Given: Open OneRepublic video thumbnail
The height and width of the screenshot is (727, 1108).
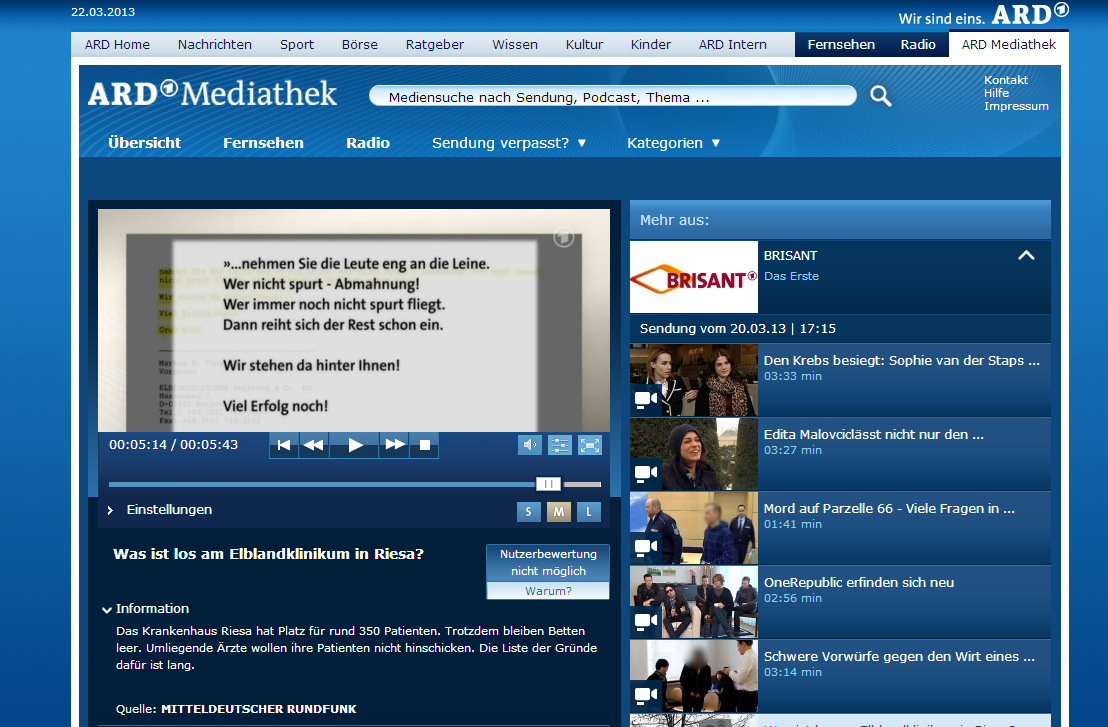Looking at the screenshot, I should point(694,603).
